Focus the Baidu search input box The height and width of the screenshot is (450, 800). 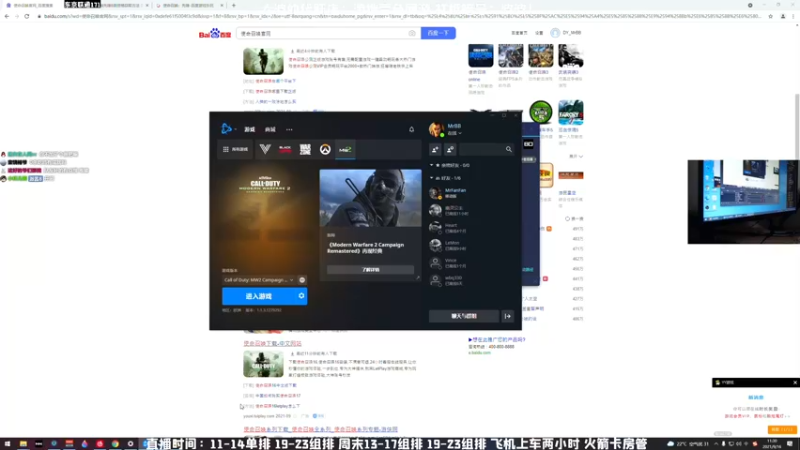322,33
